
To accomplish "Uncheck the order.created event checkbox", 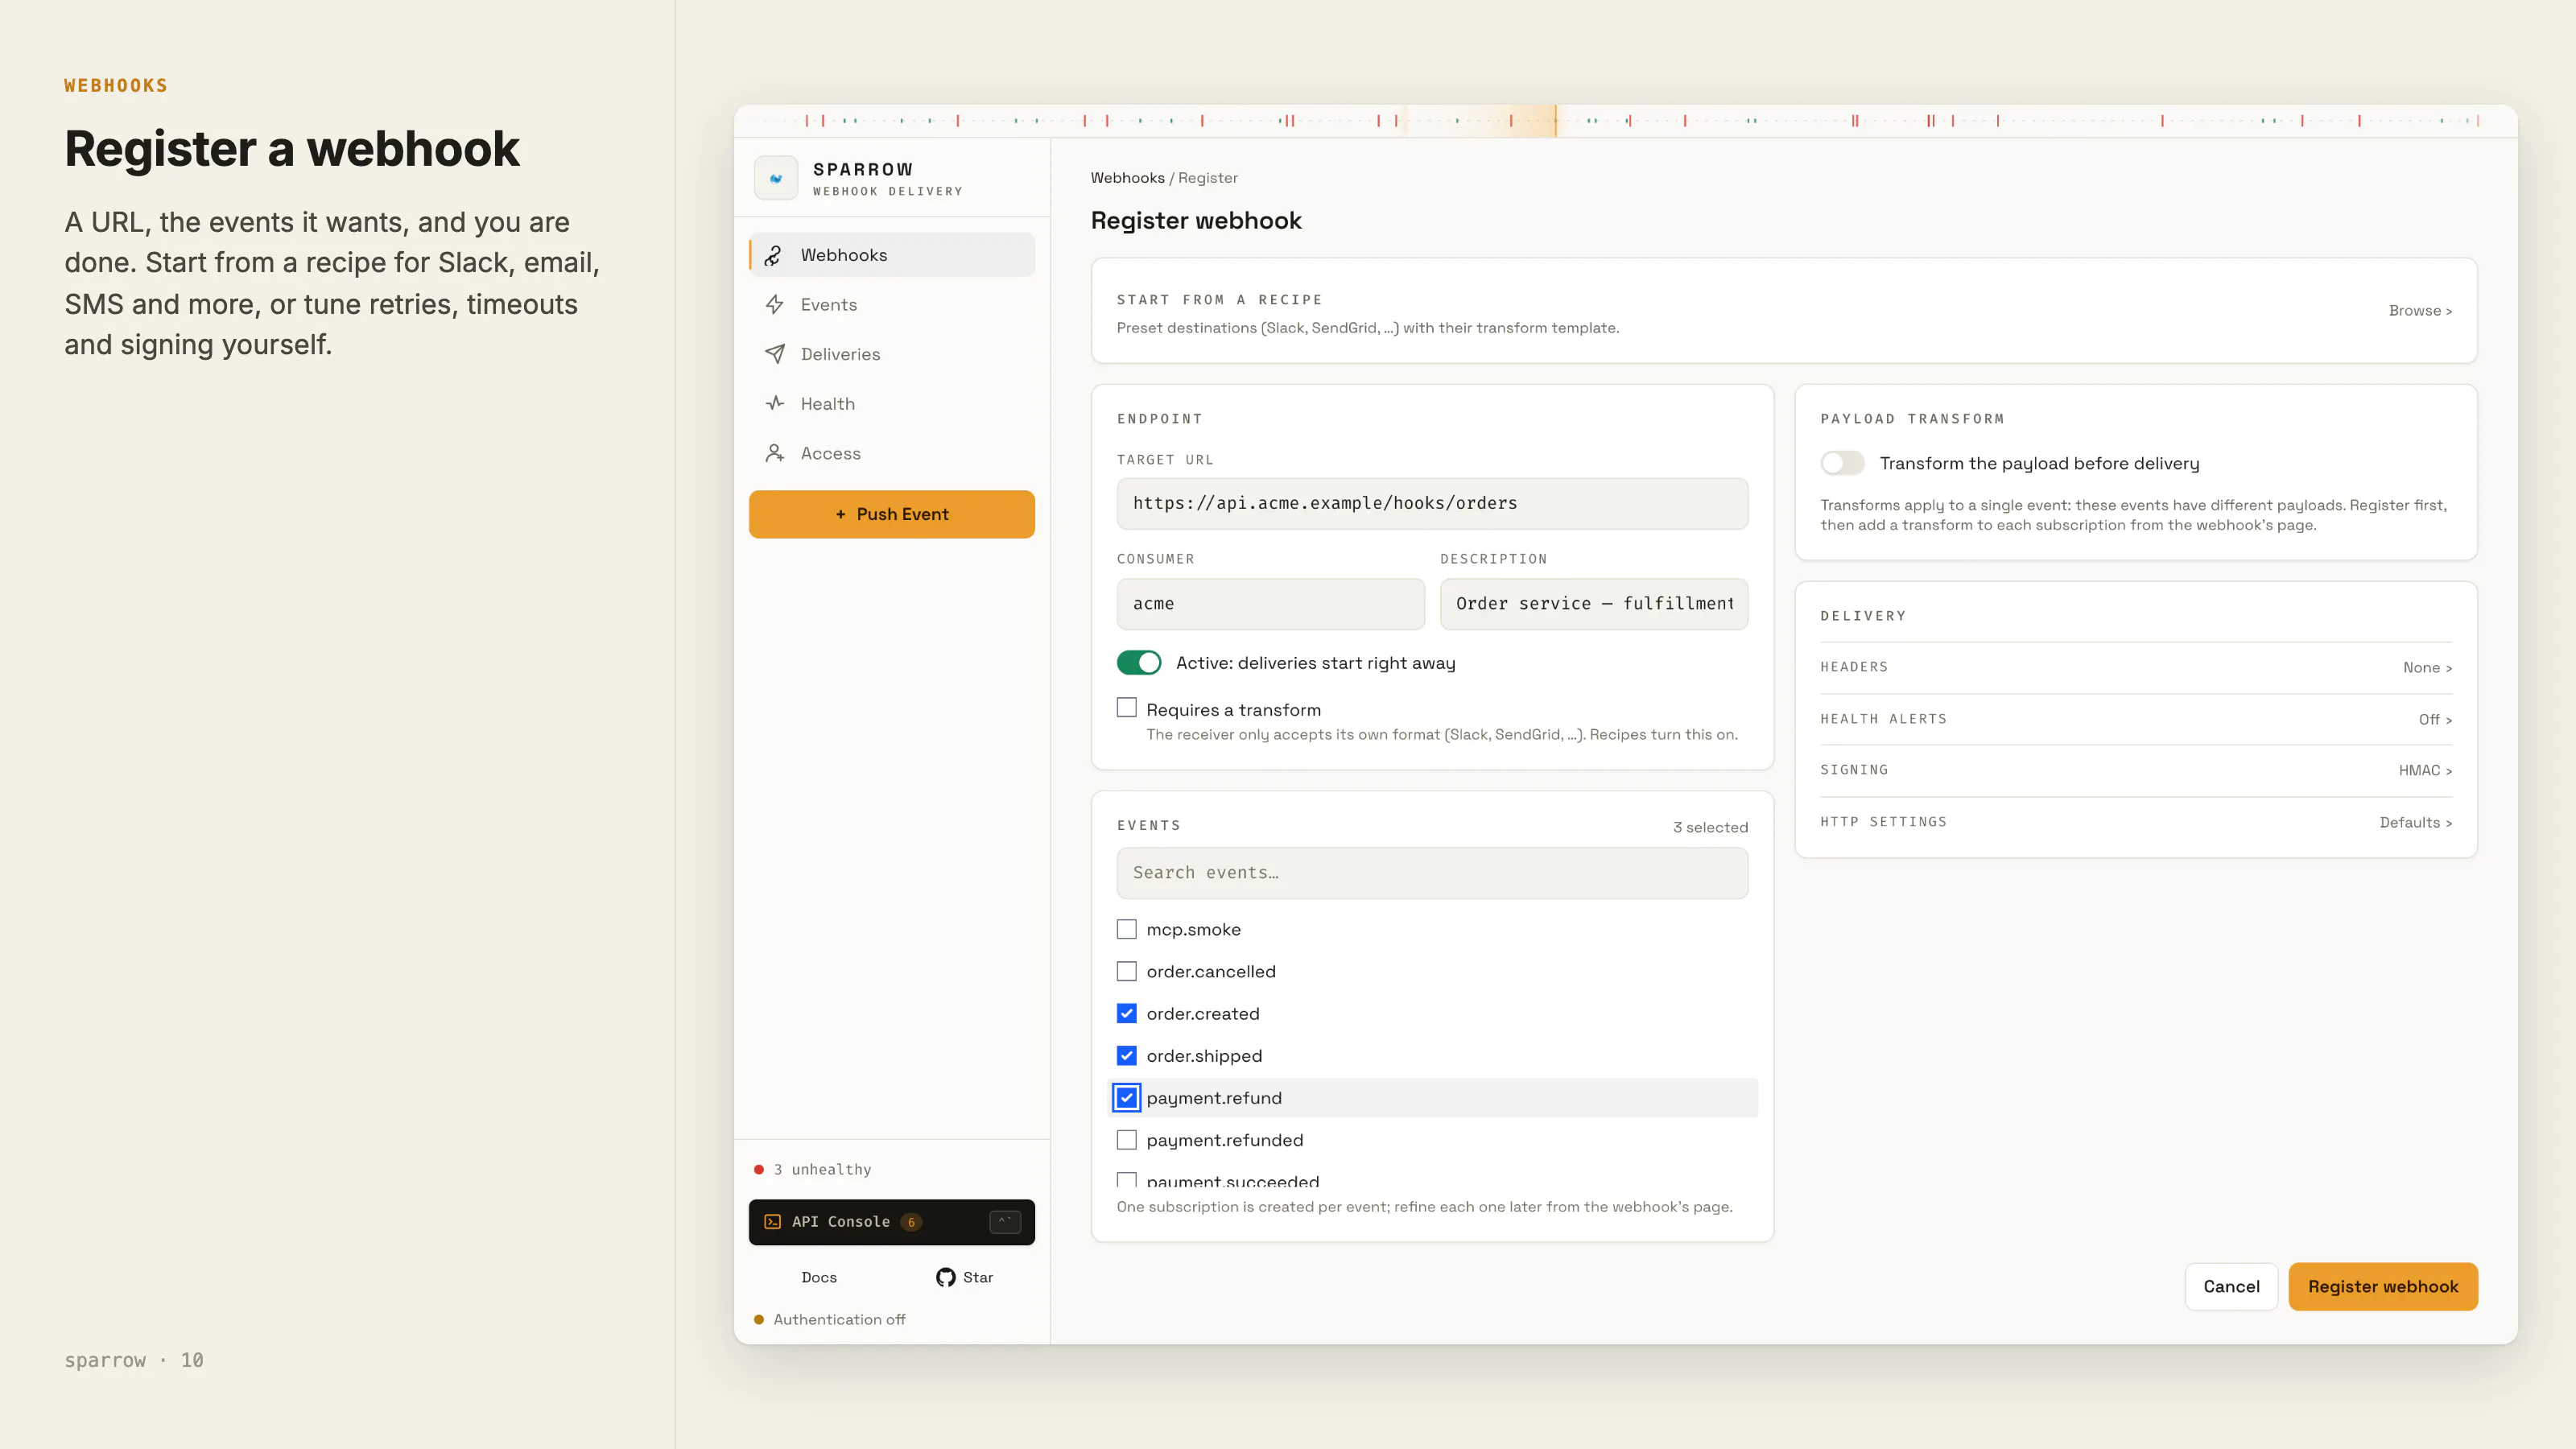I will [x=1127, y=1013].
